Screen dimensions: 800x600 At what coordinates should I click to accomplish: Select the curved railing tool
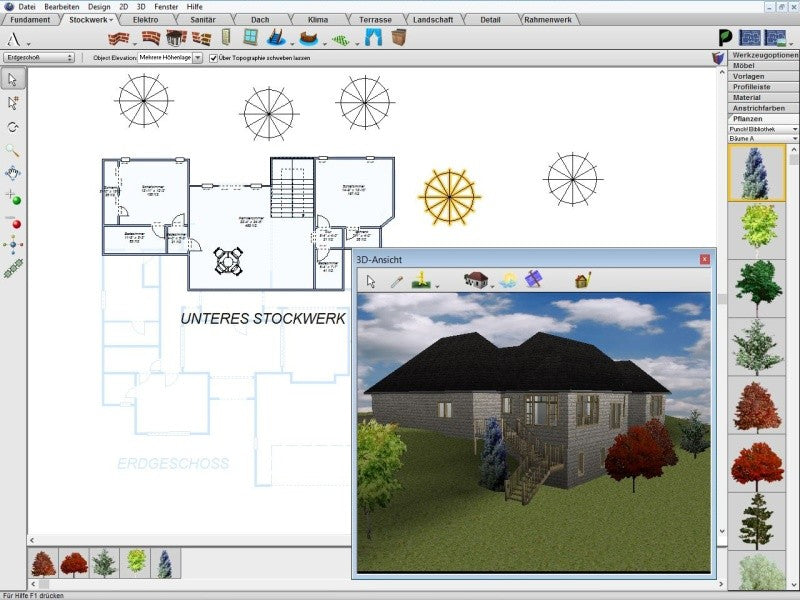coord(308,38)
